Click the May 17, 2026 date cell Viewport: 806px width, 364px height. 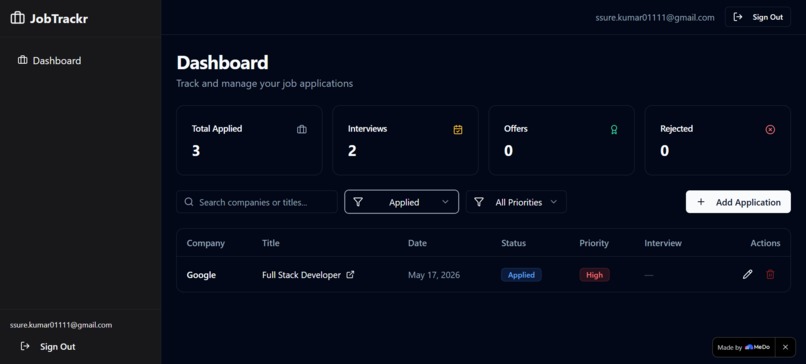tap(434, 275)
